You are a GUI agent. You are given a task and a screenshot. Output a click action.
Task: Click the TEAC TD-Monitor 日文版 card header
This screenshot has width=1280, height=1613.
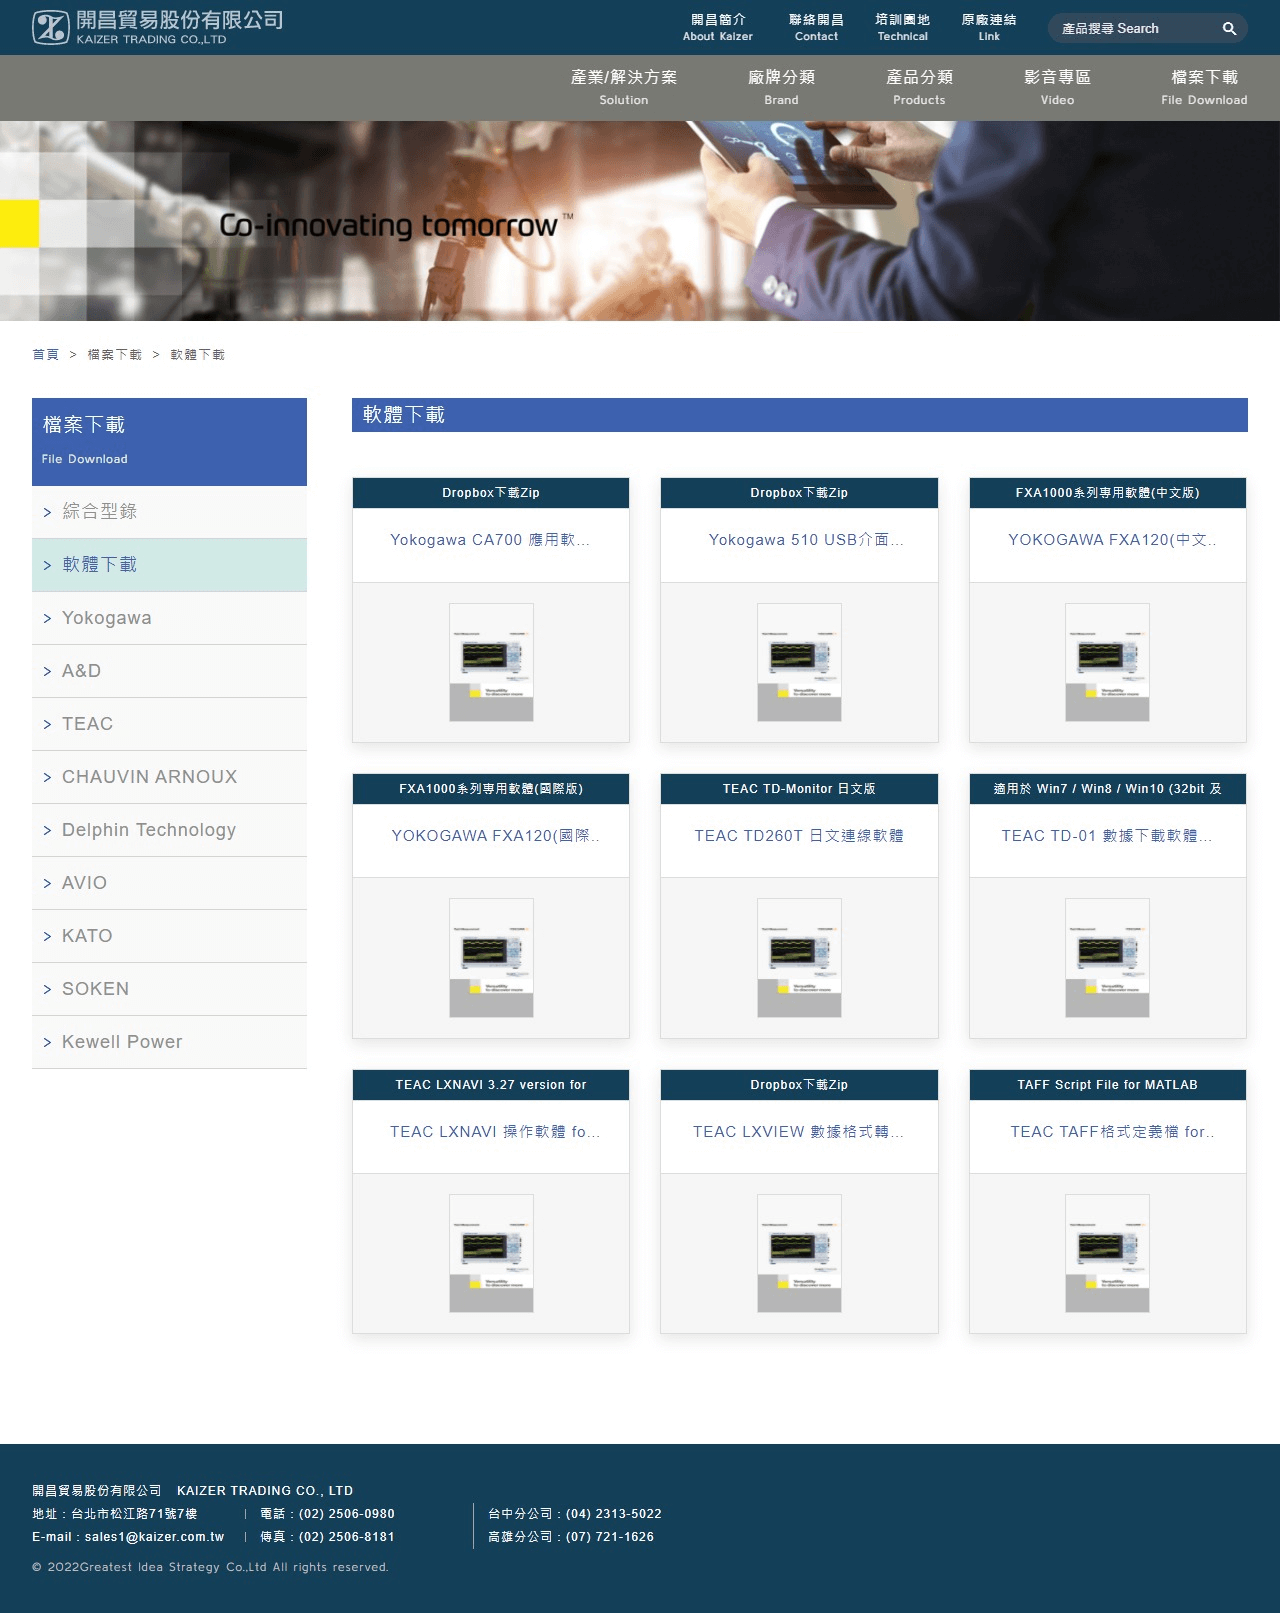pyautogui.click(x=799, y=789)
